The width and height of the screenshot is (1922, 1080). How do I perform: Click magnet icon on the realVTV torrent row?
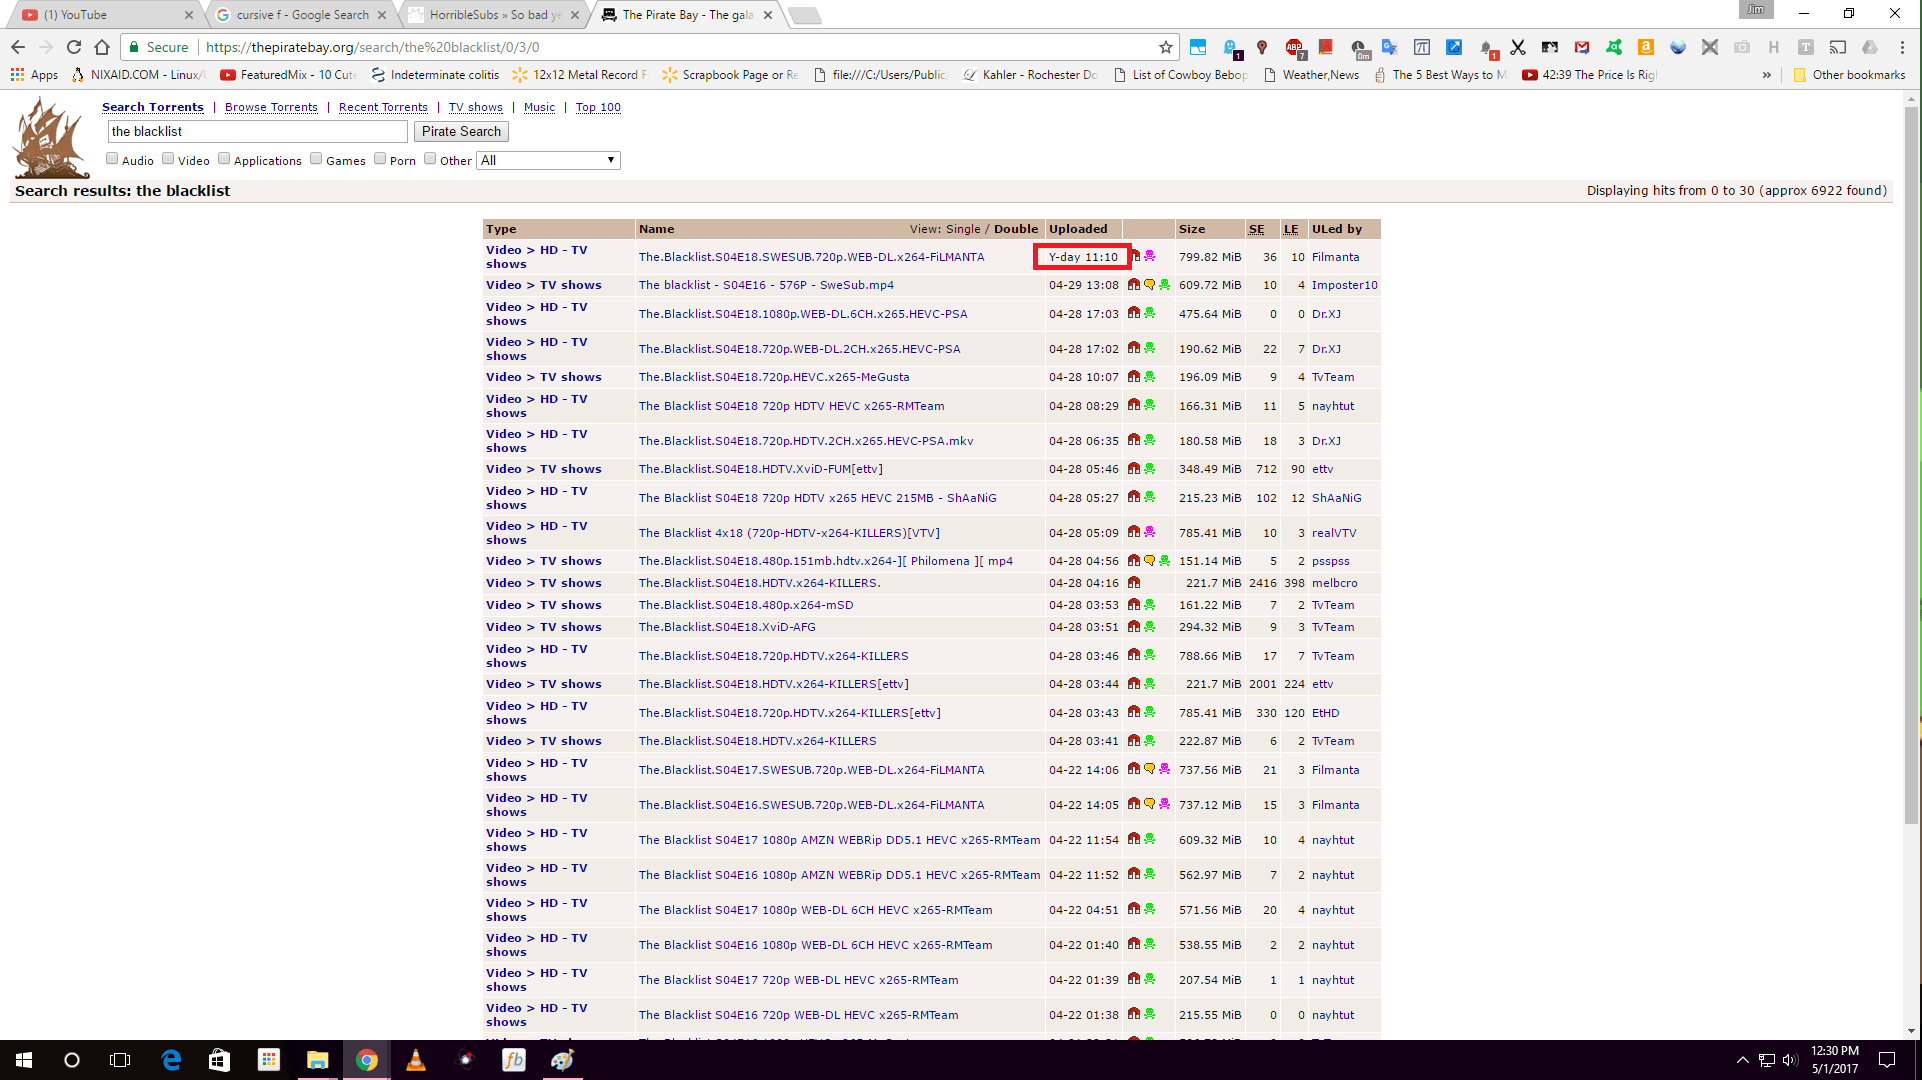point(1134,532)
